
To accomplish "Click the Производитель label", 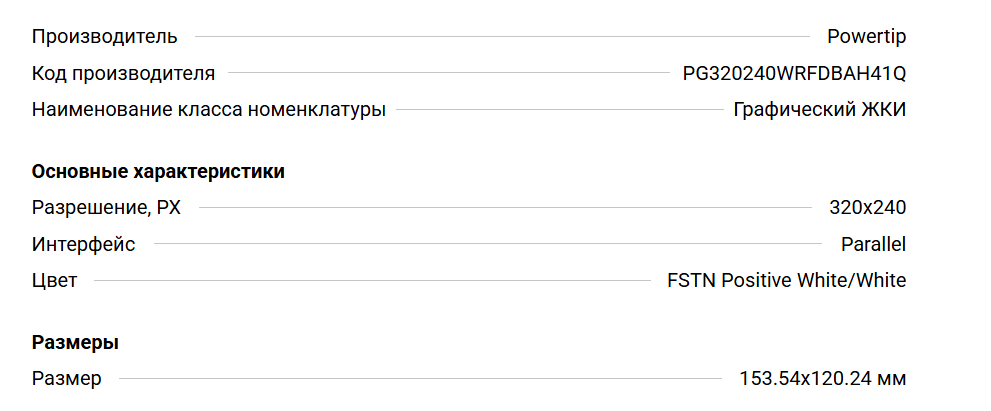I will pos(105,37).
